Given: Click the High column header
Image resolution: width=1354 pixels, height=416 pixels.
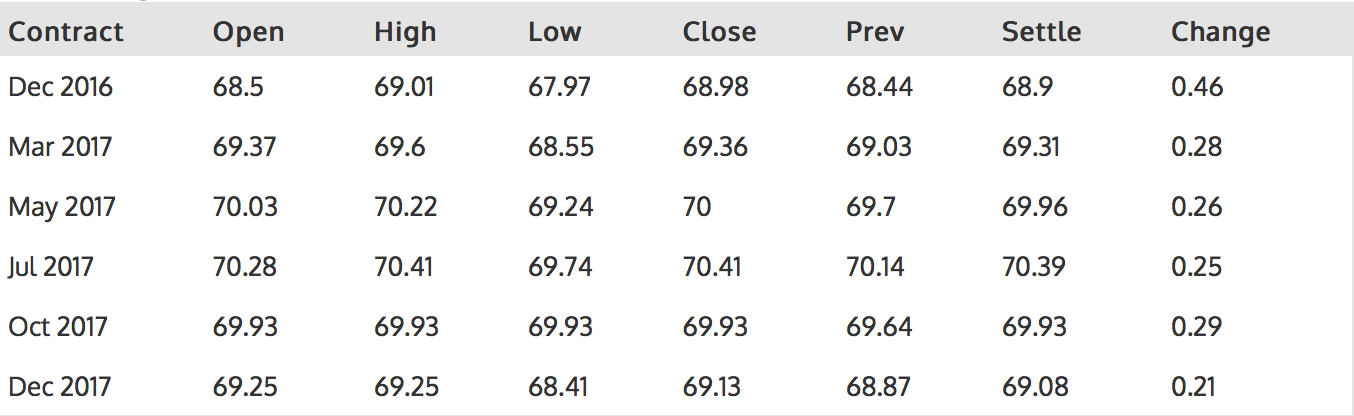Looking at the screenshot, I should tap(406, 32).
